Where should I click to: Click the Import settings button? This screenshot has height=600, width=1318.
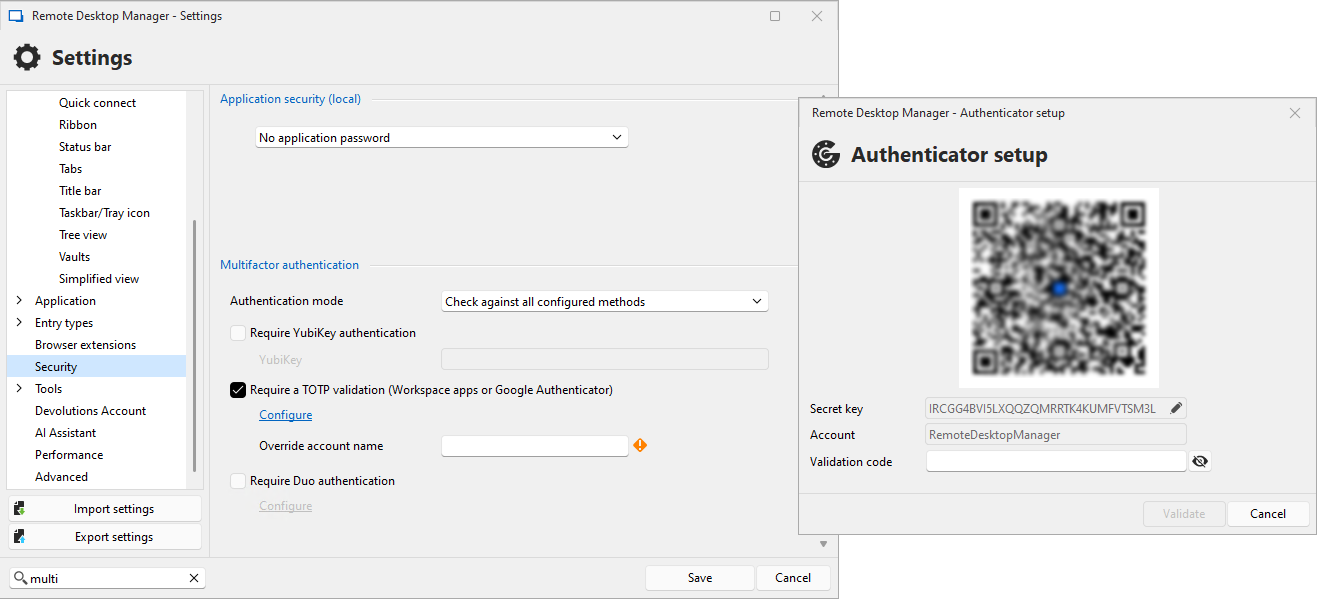(105, 509)
